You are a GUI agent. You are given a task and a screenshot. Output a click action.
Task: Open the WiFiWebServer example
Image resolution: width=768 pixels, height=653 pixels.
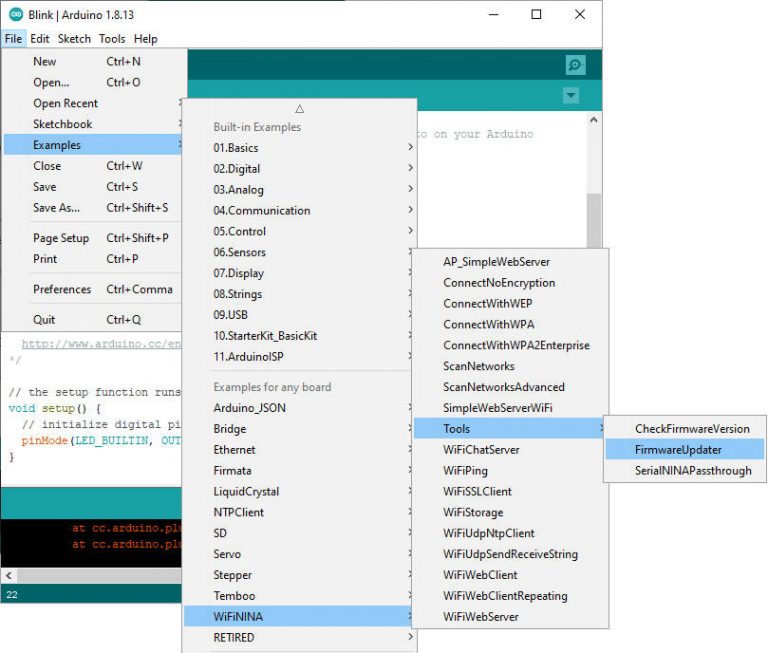(510, 617)
